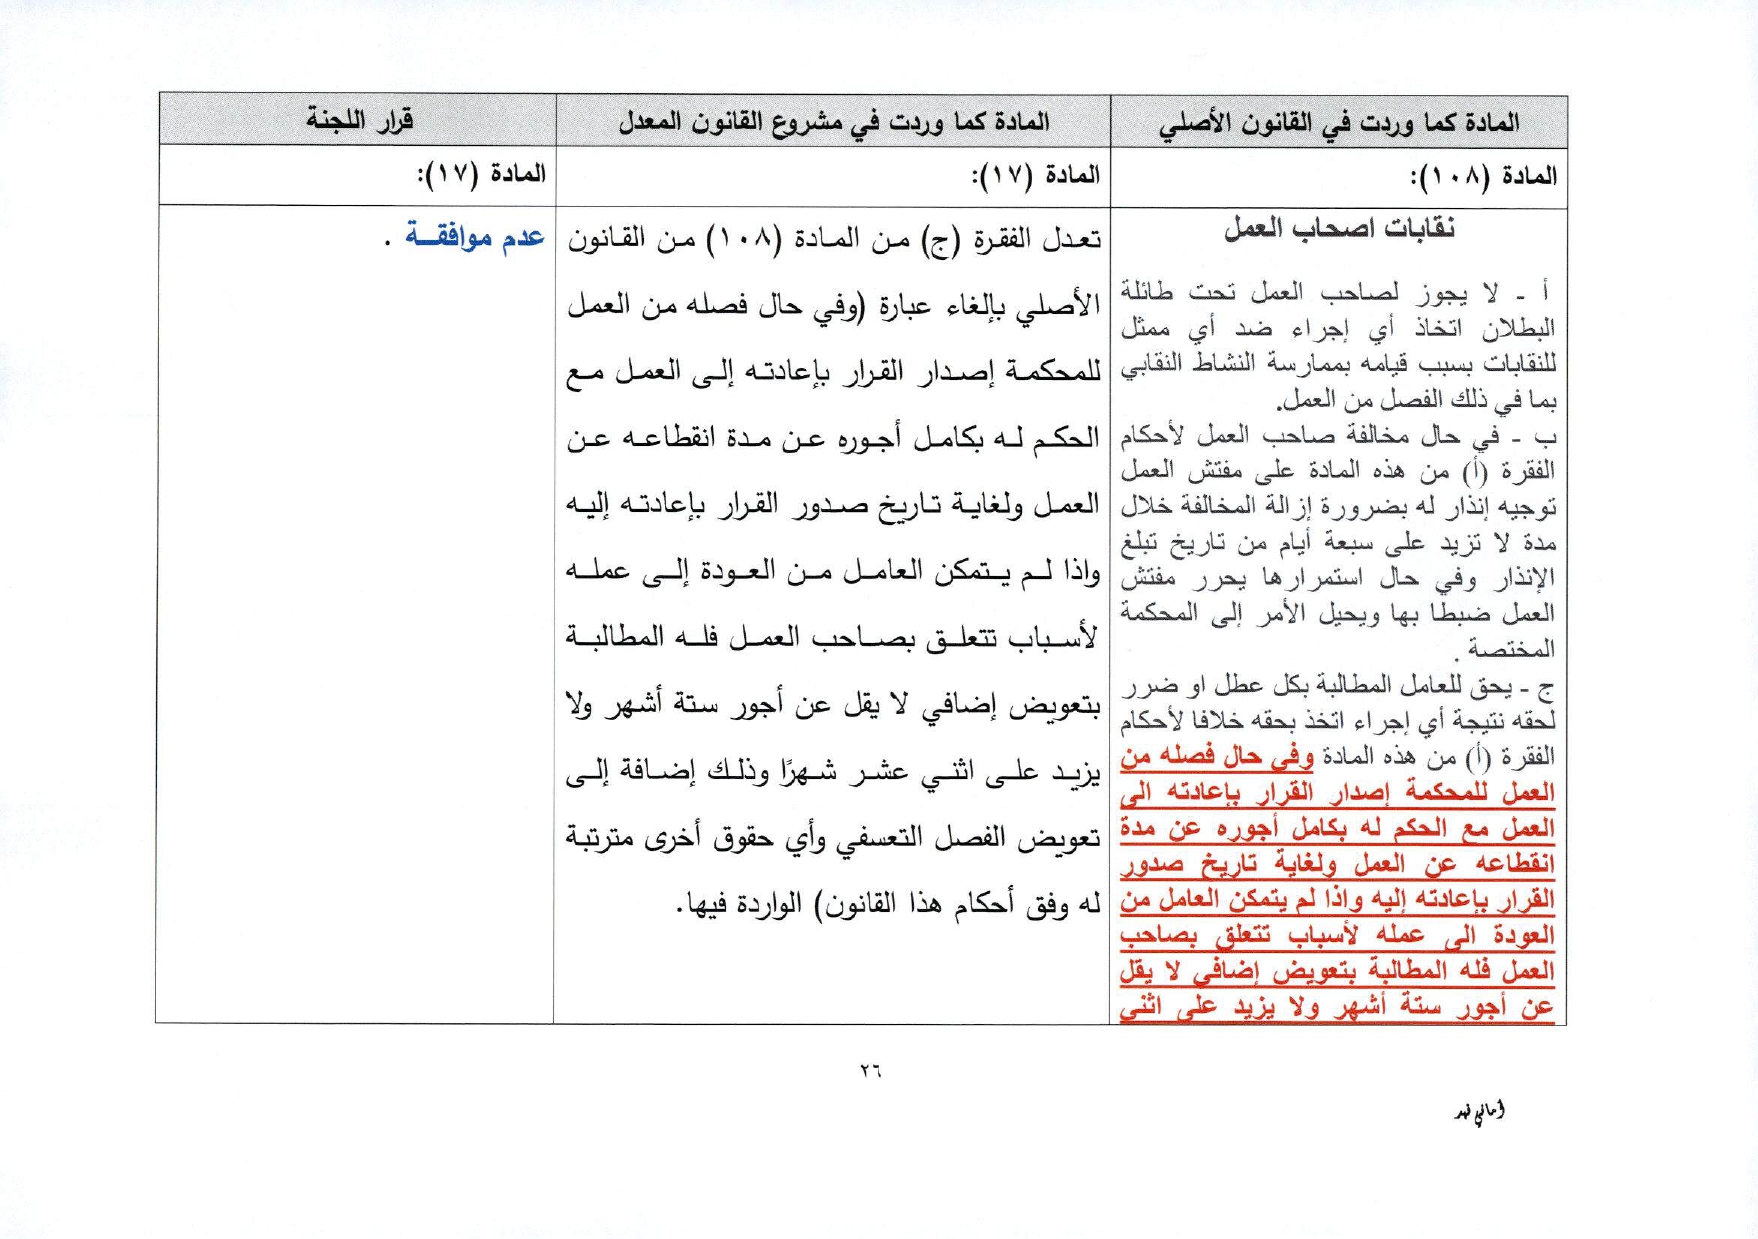Click the bold heading 'نقابات اصحاب العمل'
The width and height of the screenshot is (1758, 1239).
pos(1338,230)
